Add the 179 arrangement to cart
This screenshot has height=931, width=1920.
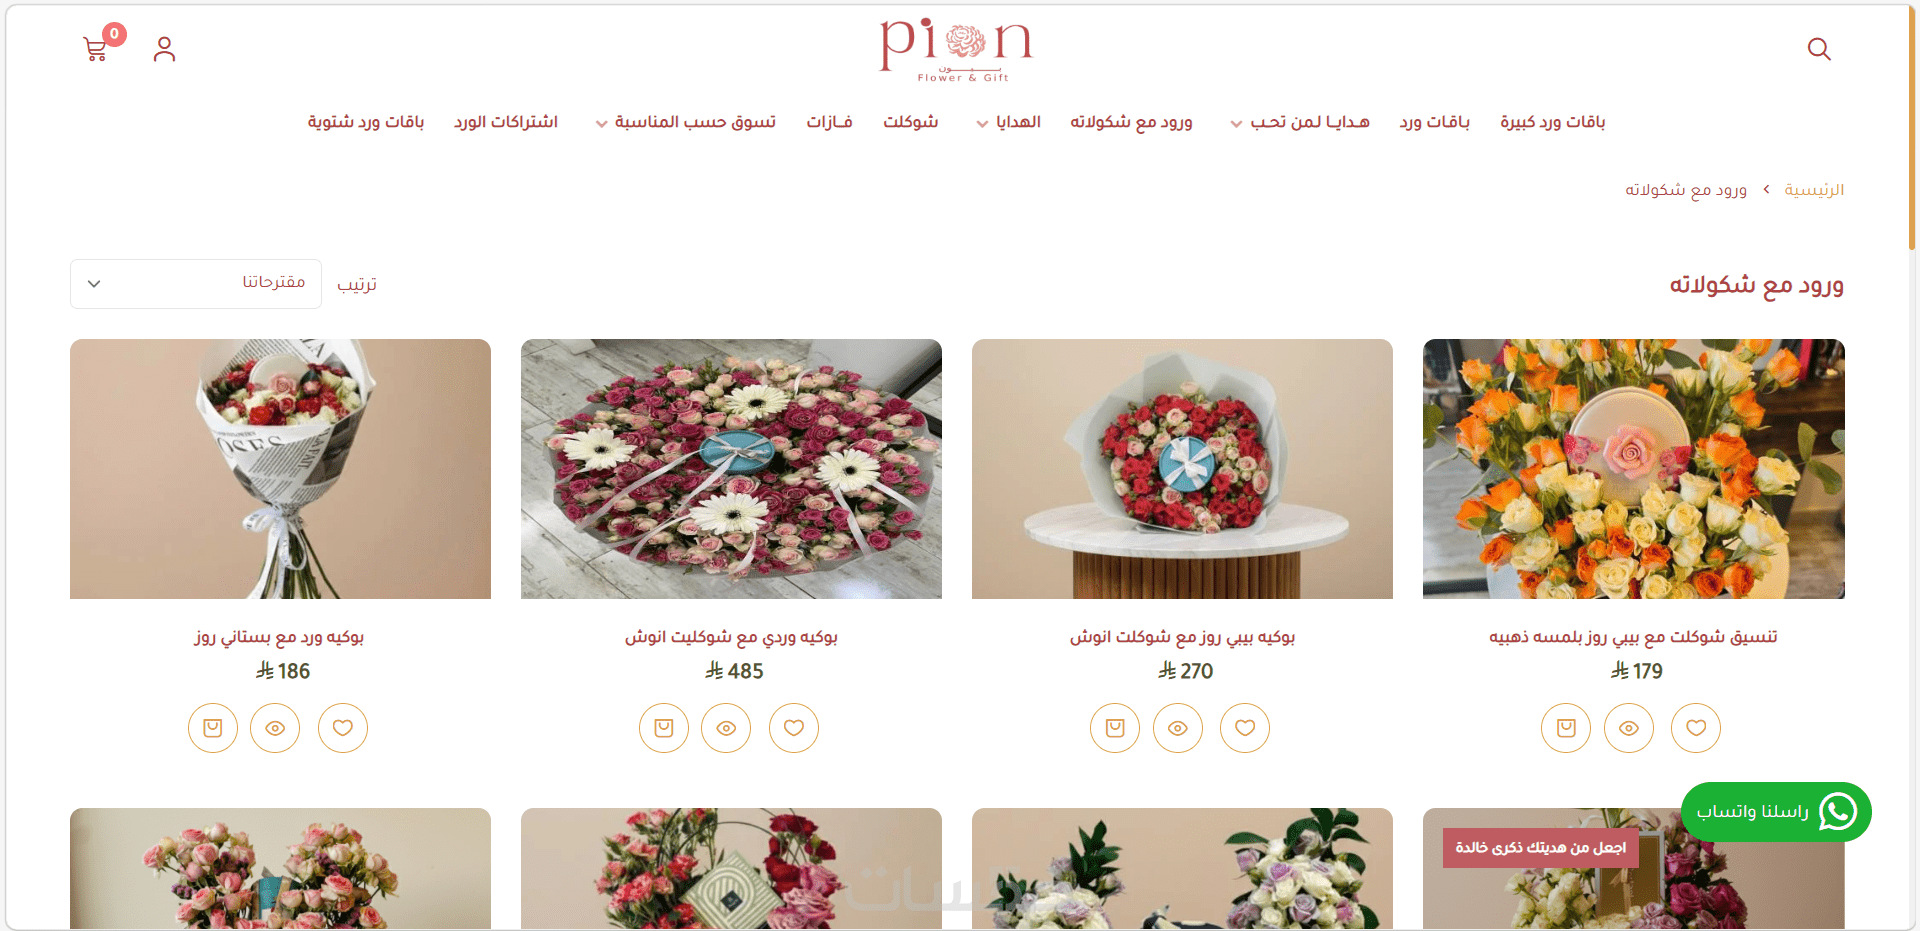pos(1566,728)
